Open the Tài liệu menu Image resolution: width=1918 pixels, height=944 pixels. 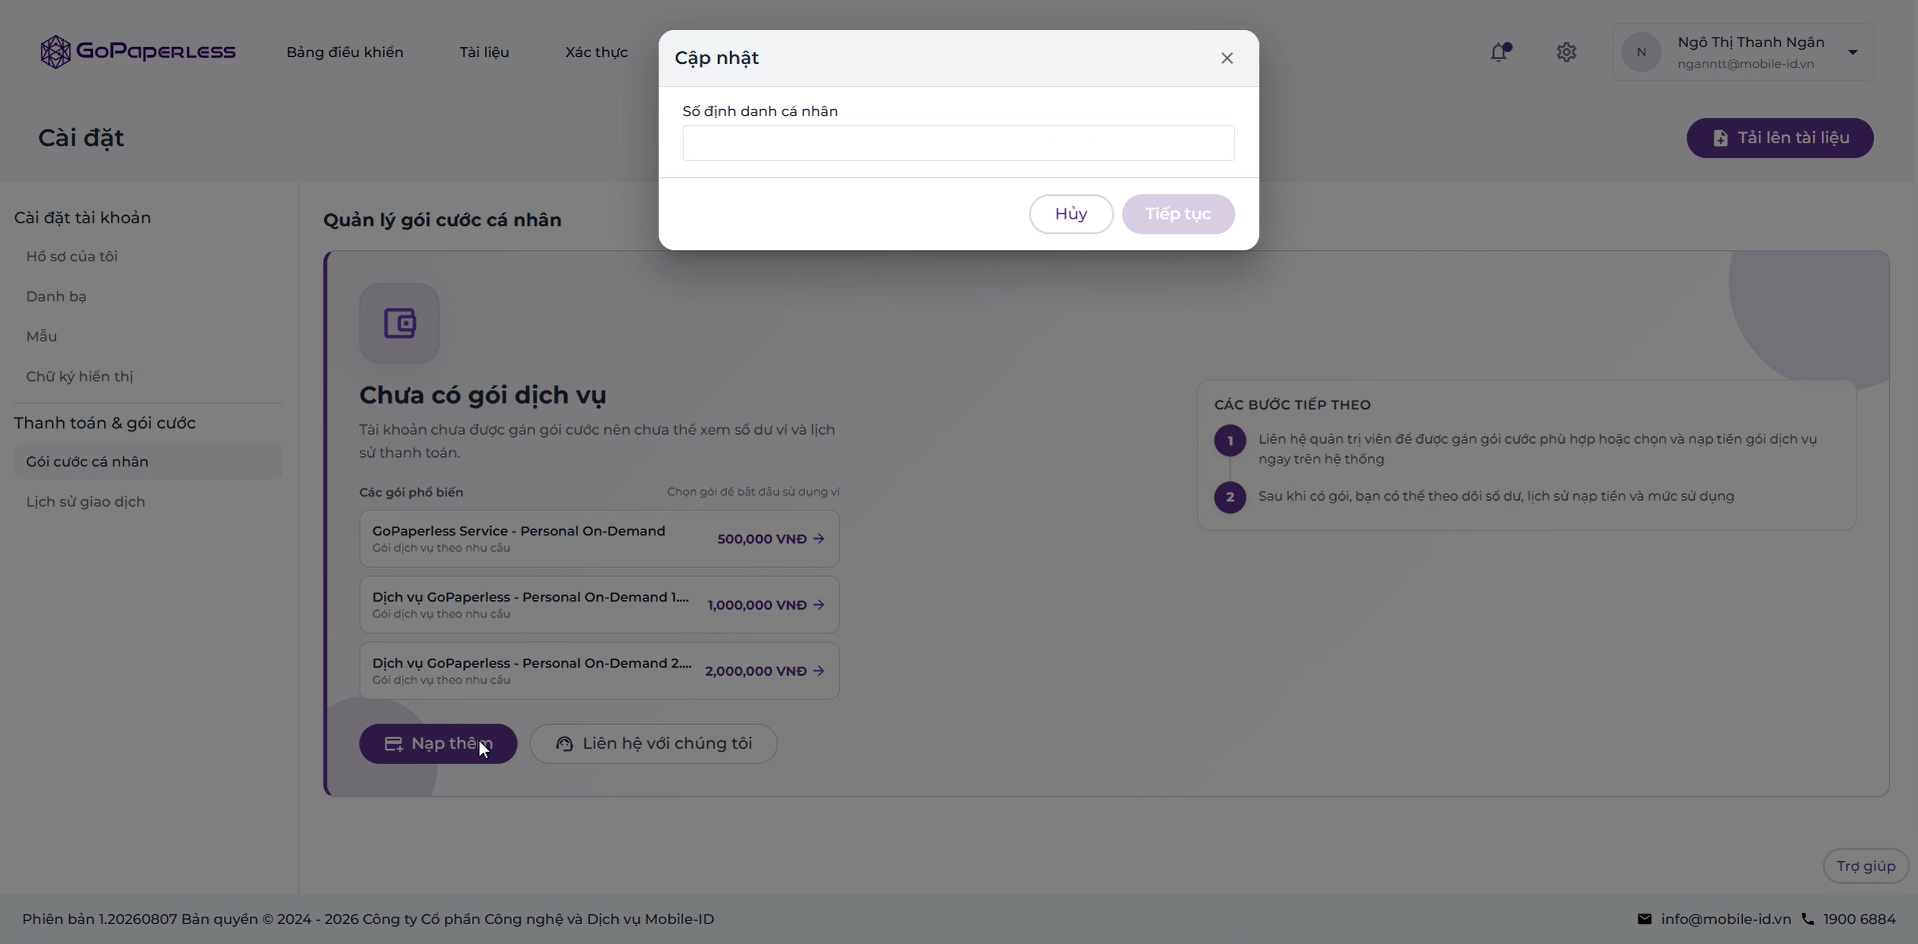(x=484, y=52)
